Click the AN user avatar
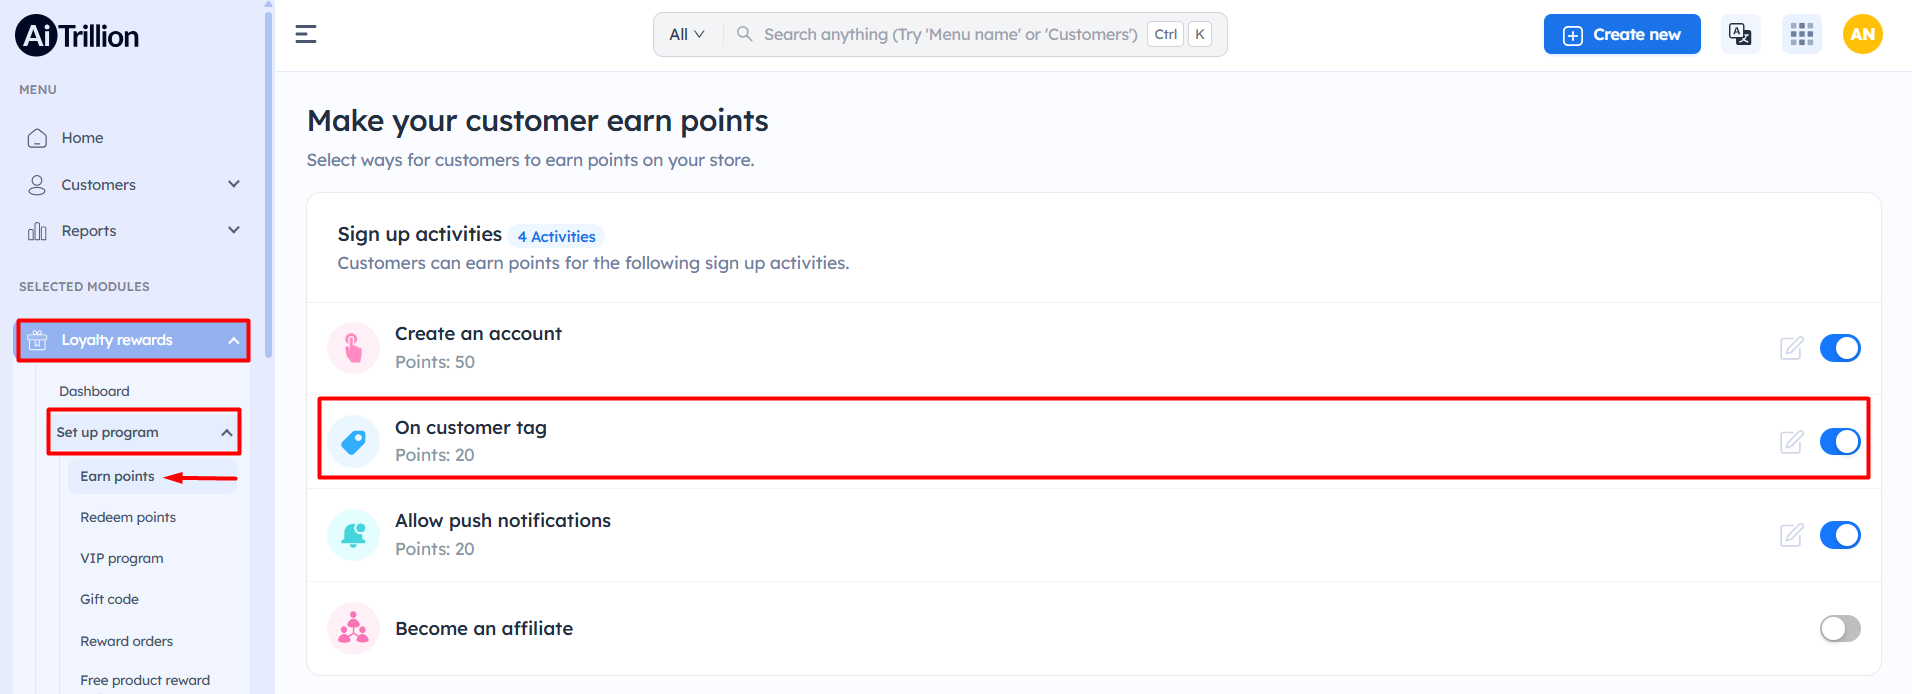This screenshot has width=1912, height=694. (1862, 34)
